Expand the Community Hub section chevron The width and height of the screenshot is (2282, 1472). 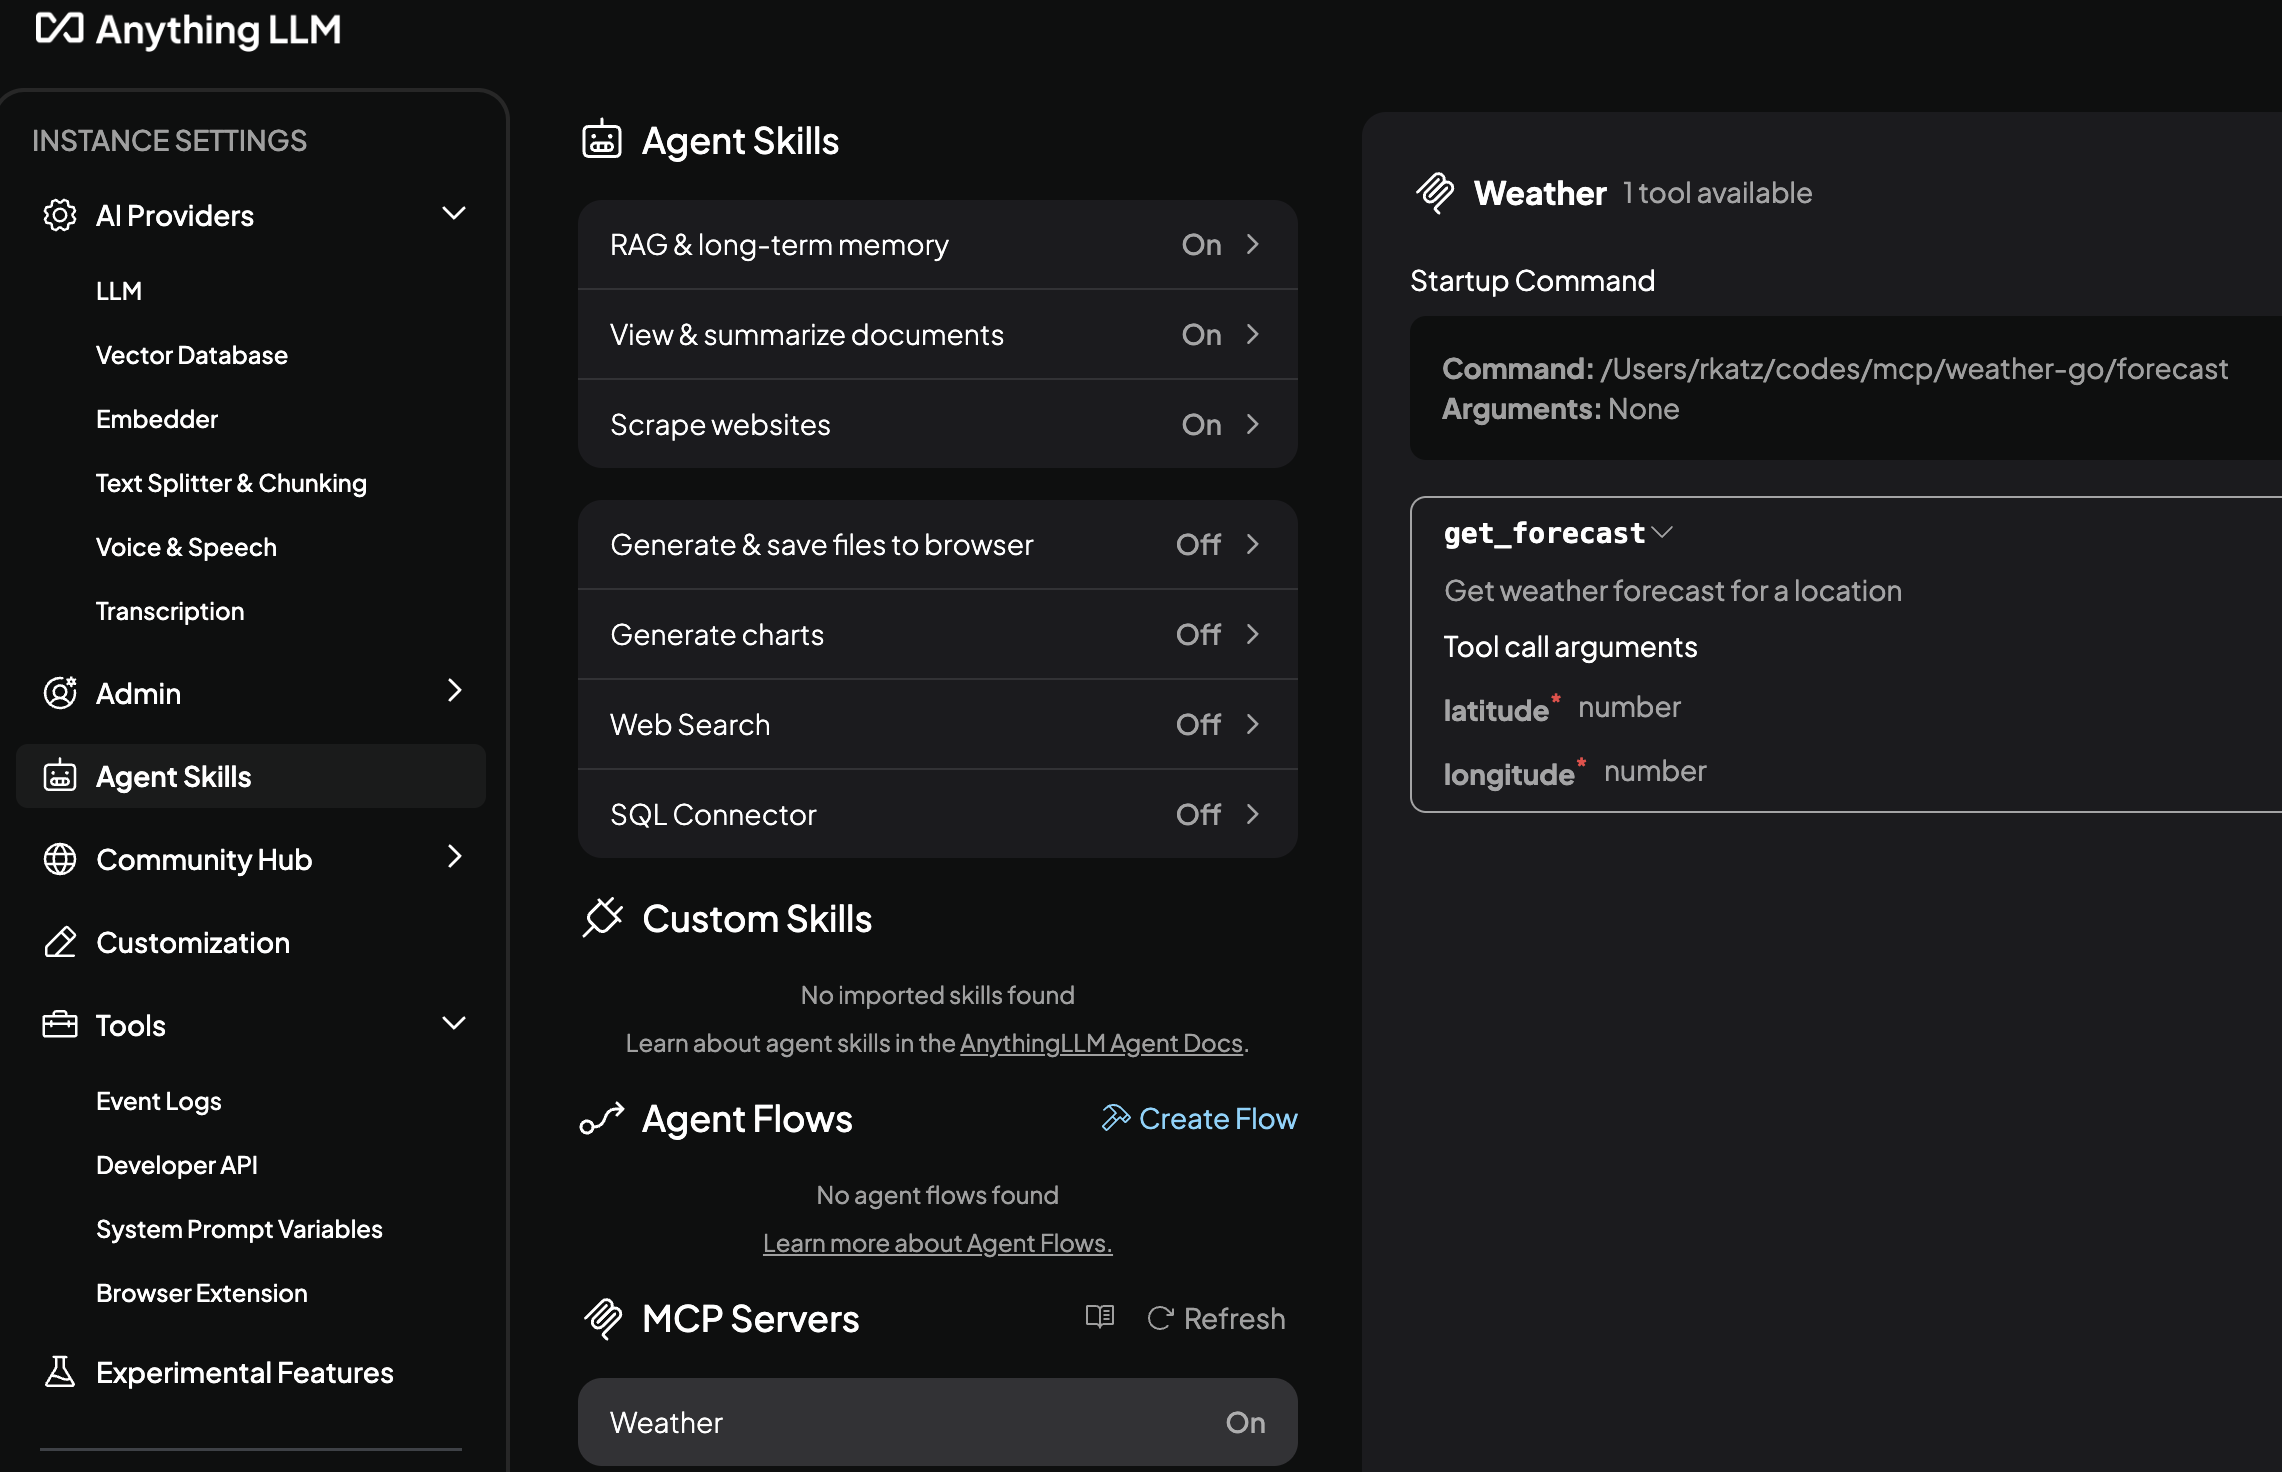[454, 857]
